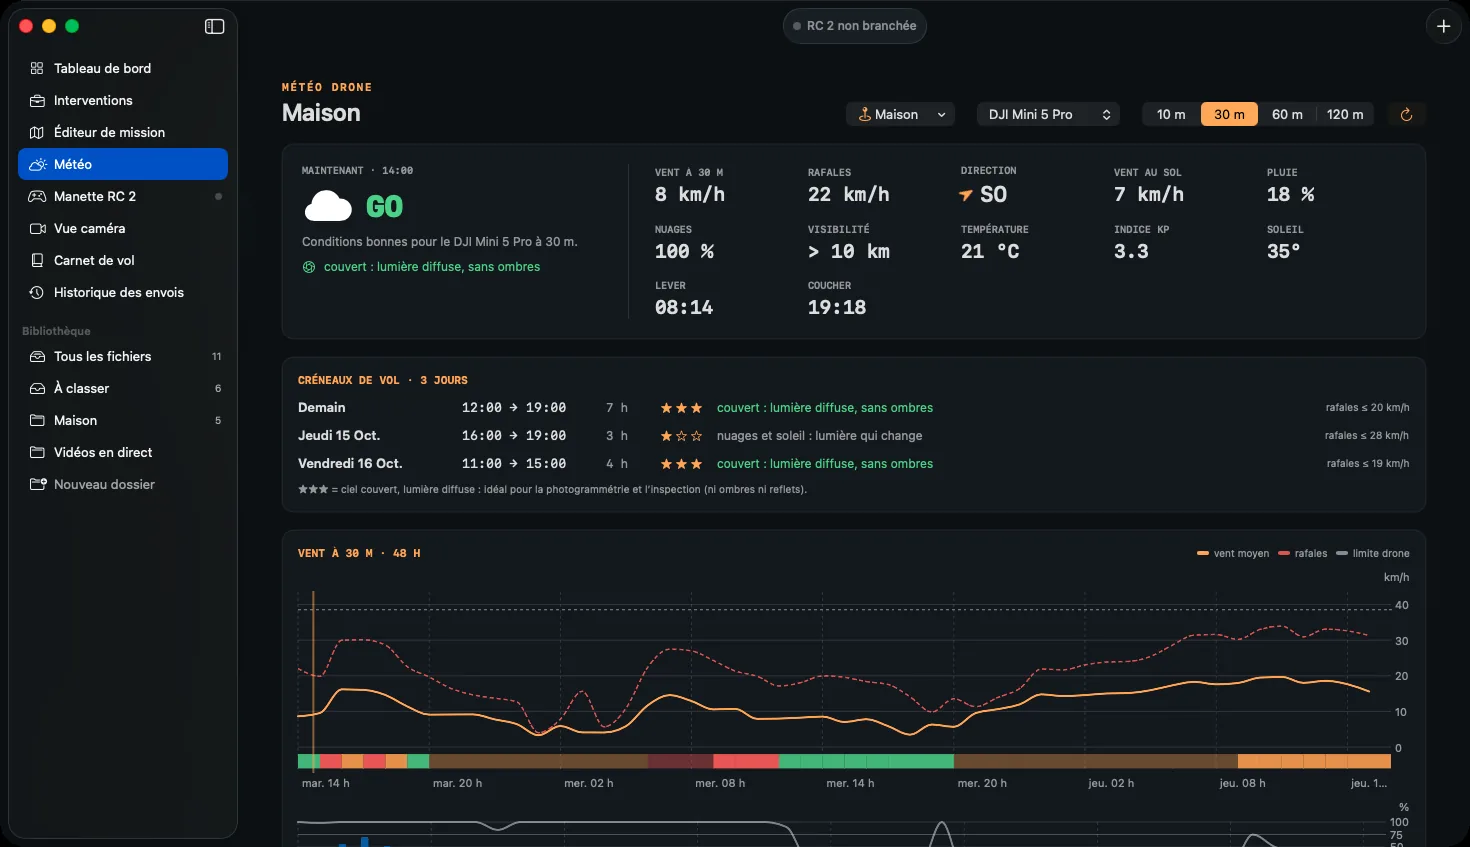Click the RC 2 non branchée status pill
This screenshot has height=847, width=1470.
tap(855, 26)
